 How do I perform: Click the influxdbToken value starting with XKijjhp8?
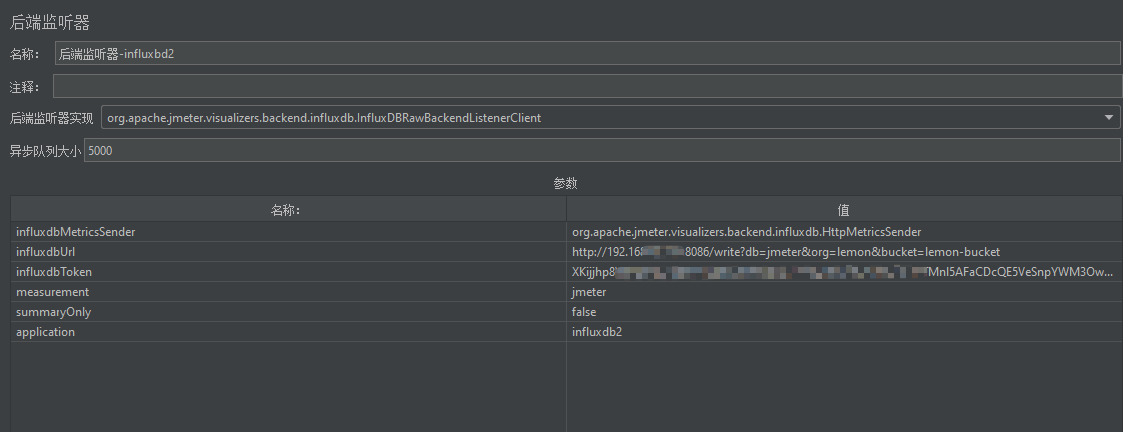[x=844, y=272]
